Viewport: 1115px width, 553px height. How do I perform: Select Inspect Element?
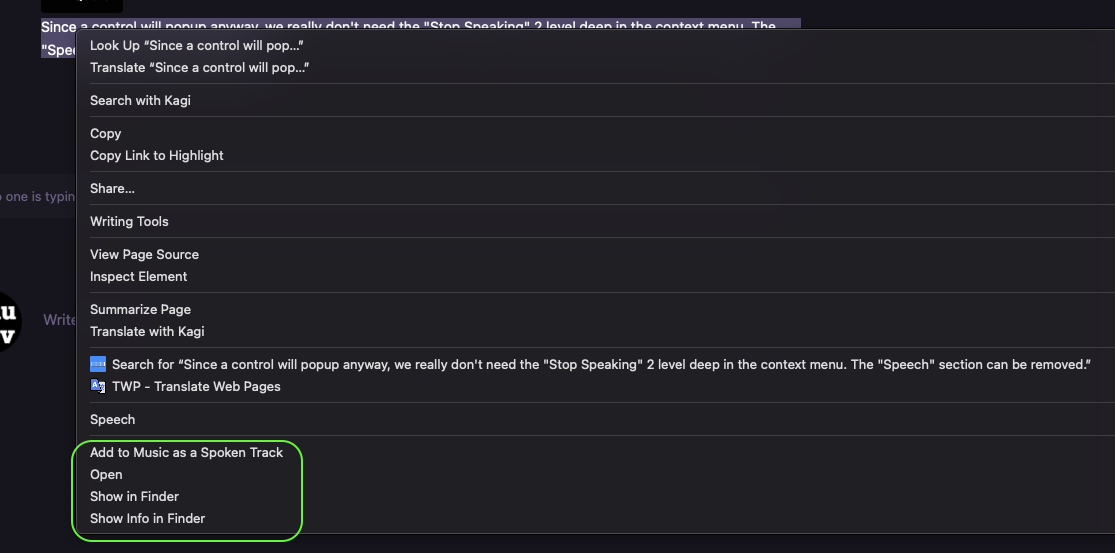coord(139,277)
